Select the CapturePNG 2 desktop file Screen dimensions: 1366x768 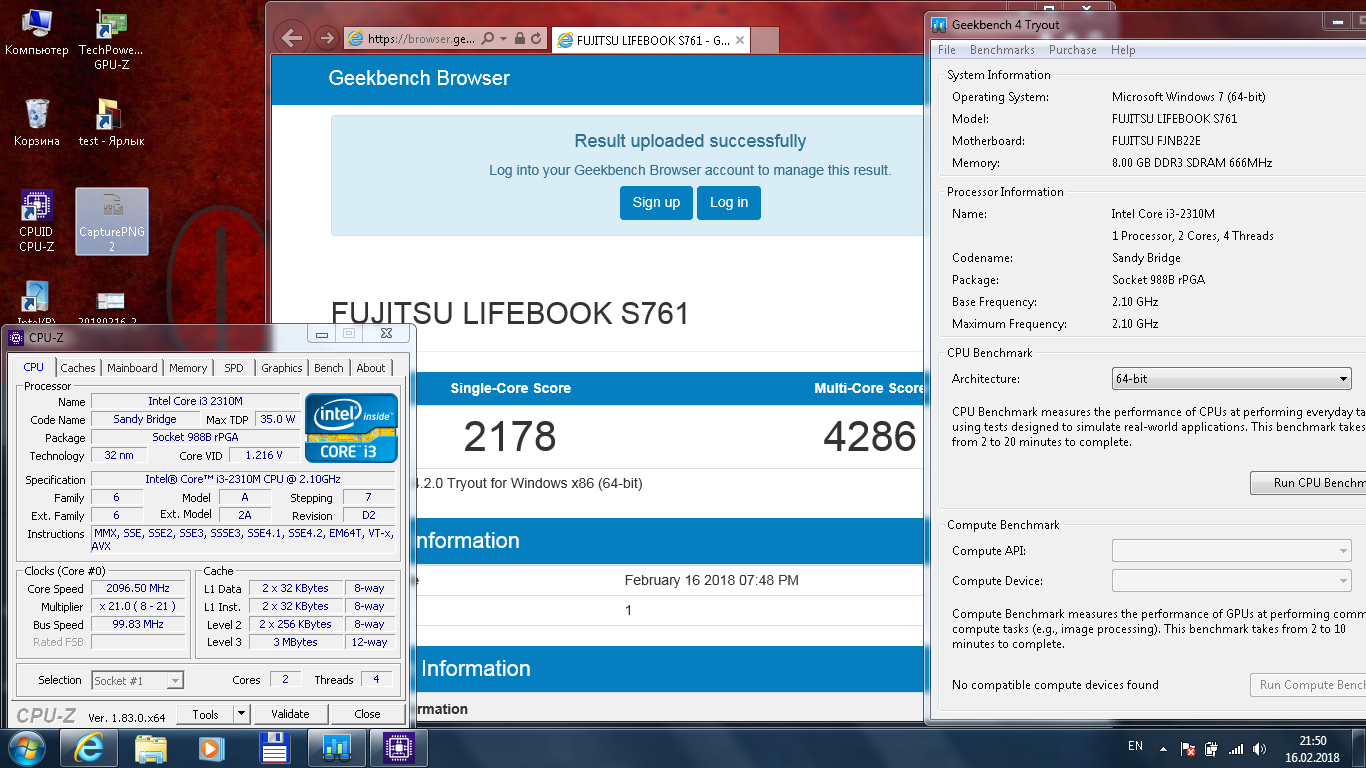point(112,221)
